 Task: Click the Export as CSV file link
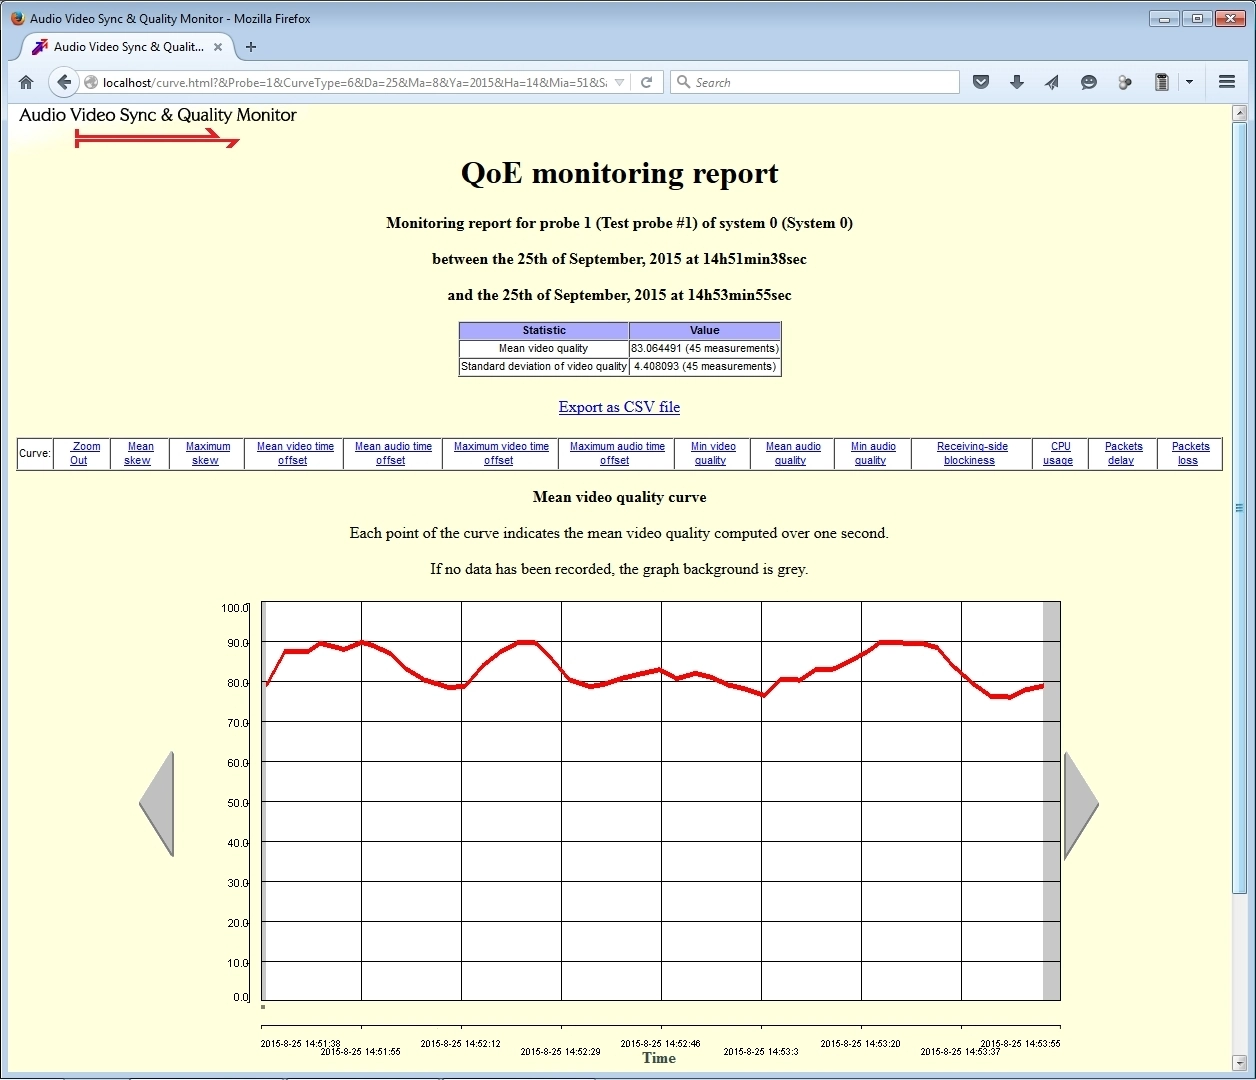coord(619,407)
